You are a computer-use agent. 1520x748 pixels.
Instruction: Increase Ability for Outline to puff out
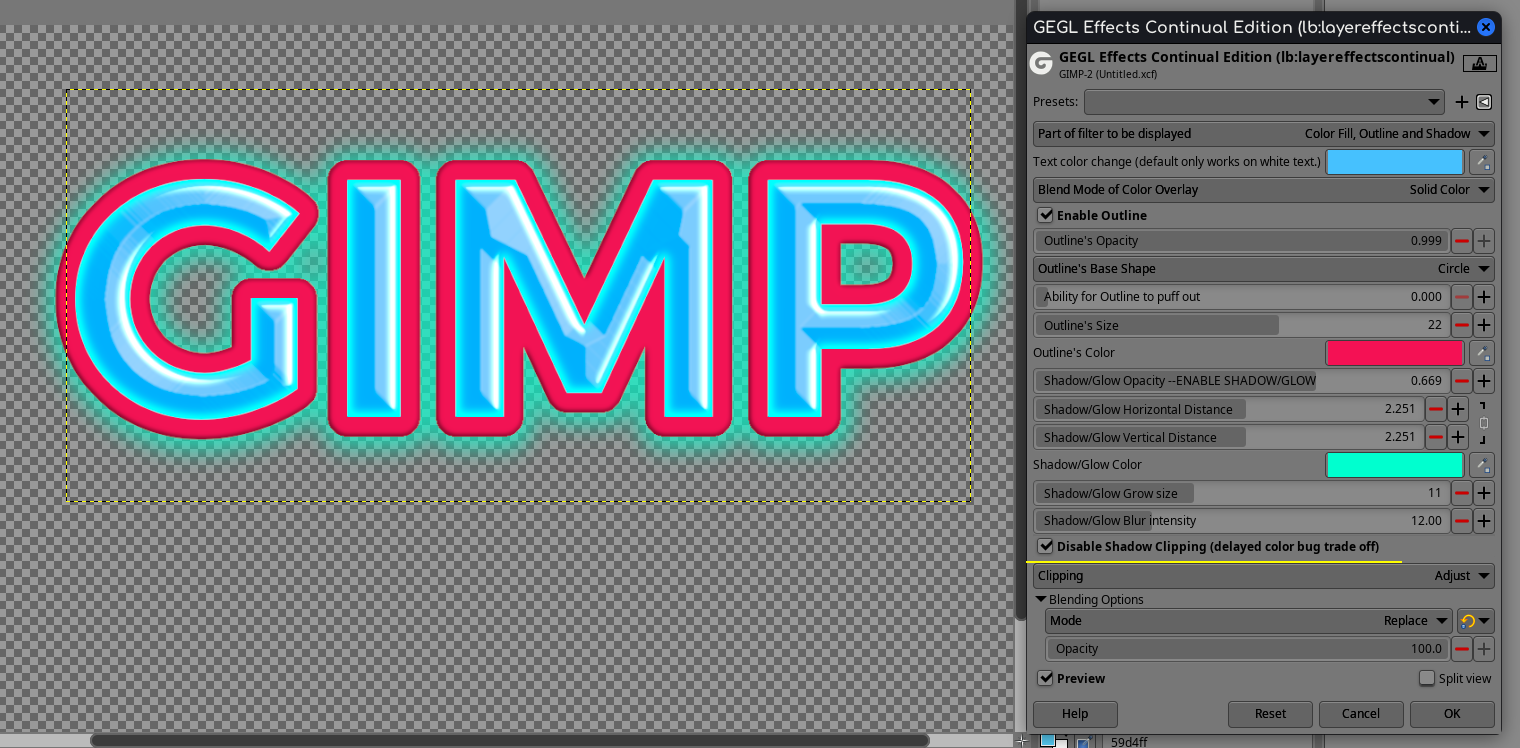click(x=1484, y=297)
